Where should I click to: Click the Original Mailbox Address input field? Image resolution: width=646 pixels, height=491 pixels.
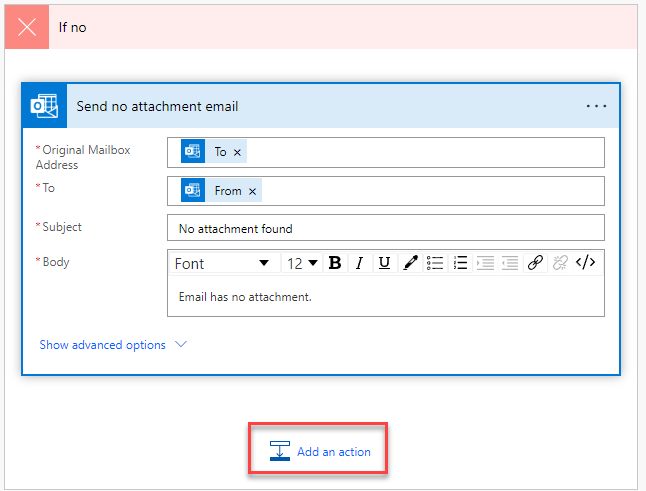tap(386, 152)
